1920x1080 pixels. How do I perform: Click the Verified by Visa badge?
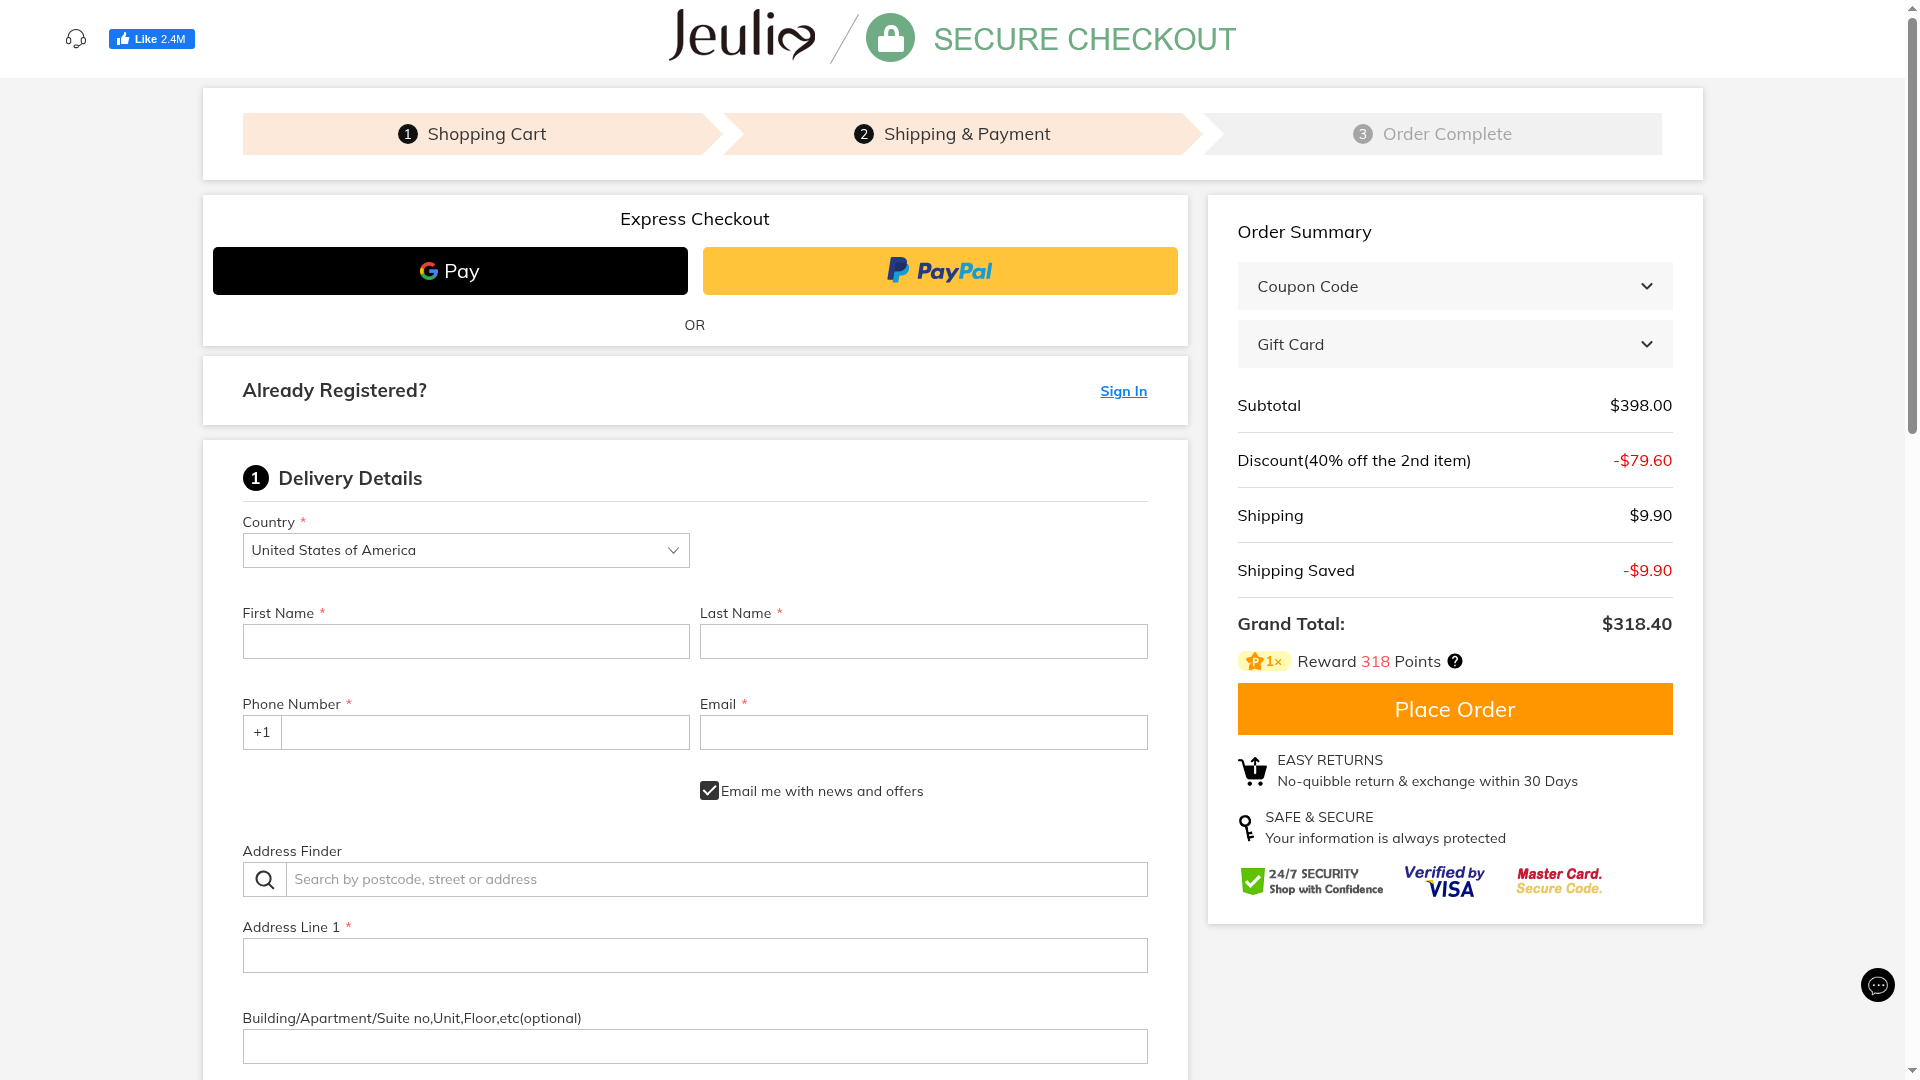click(1444, 882)
